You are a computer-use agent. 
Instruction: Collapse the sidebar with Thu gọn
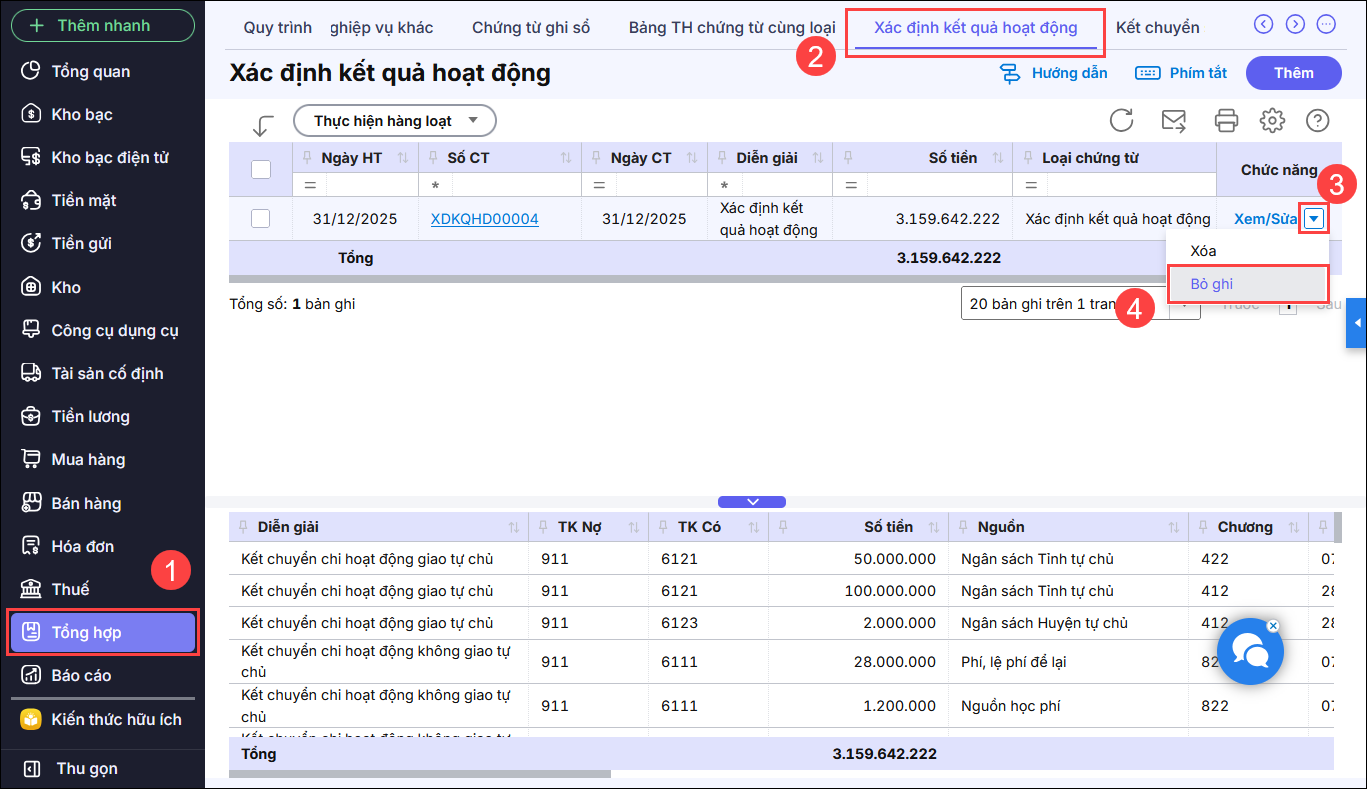[x=86, y=768]
